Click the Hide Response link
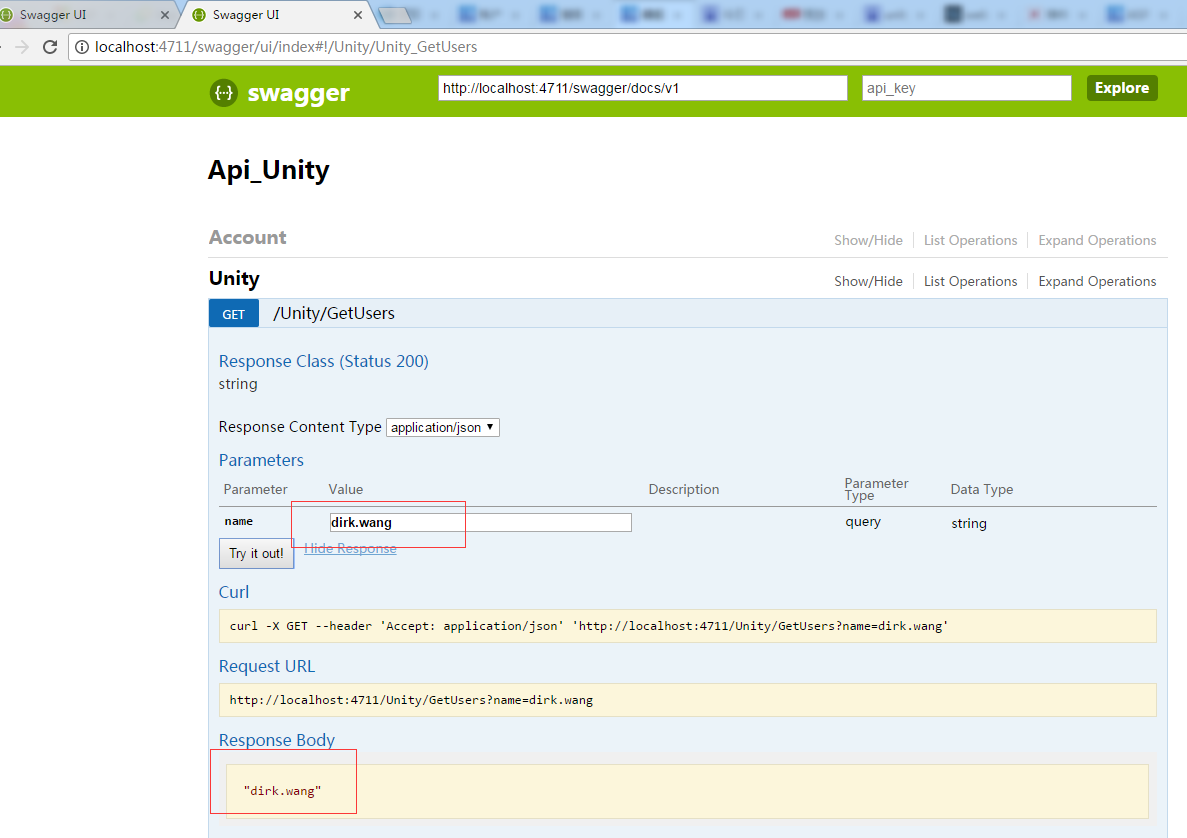Screen dimensions: 1187x838 click(x=350, y=548)
